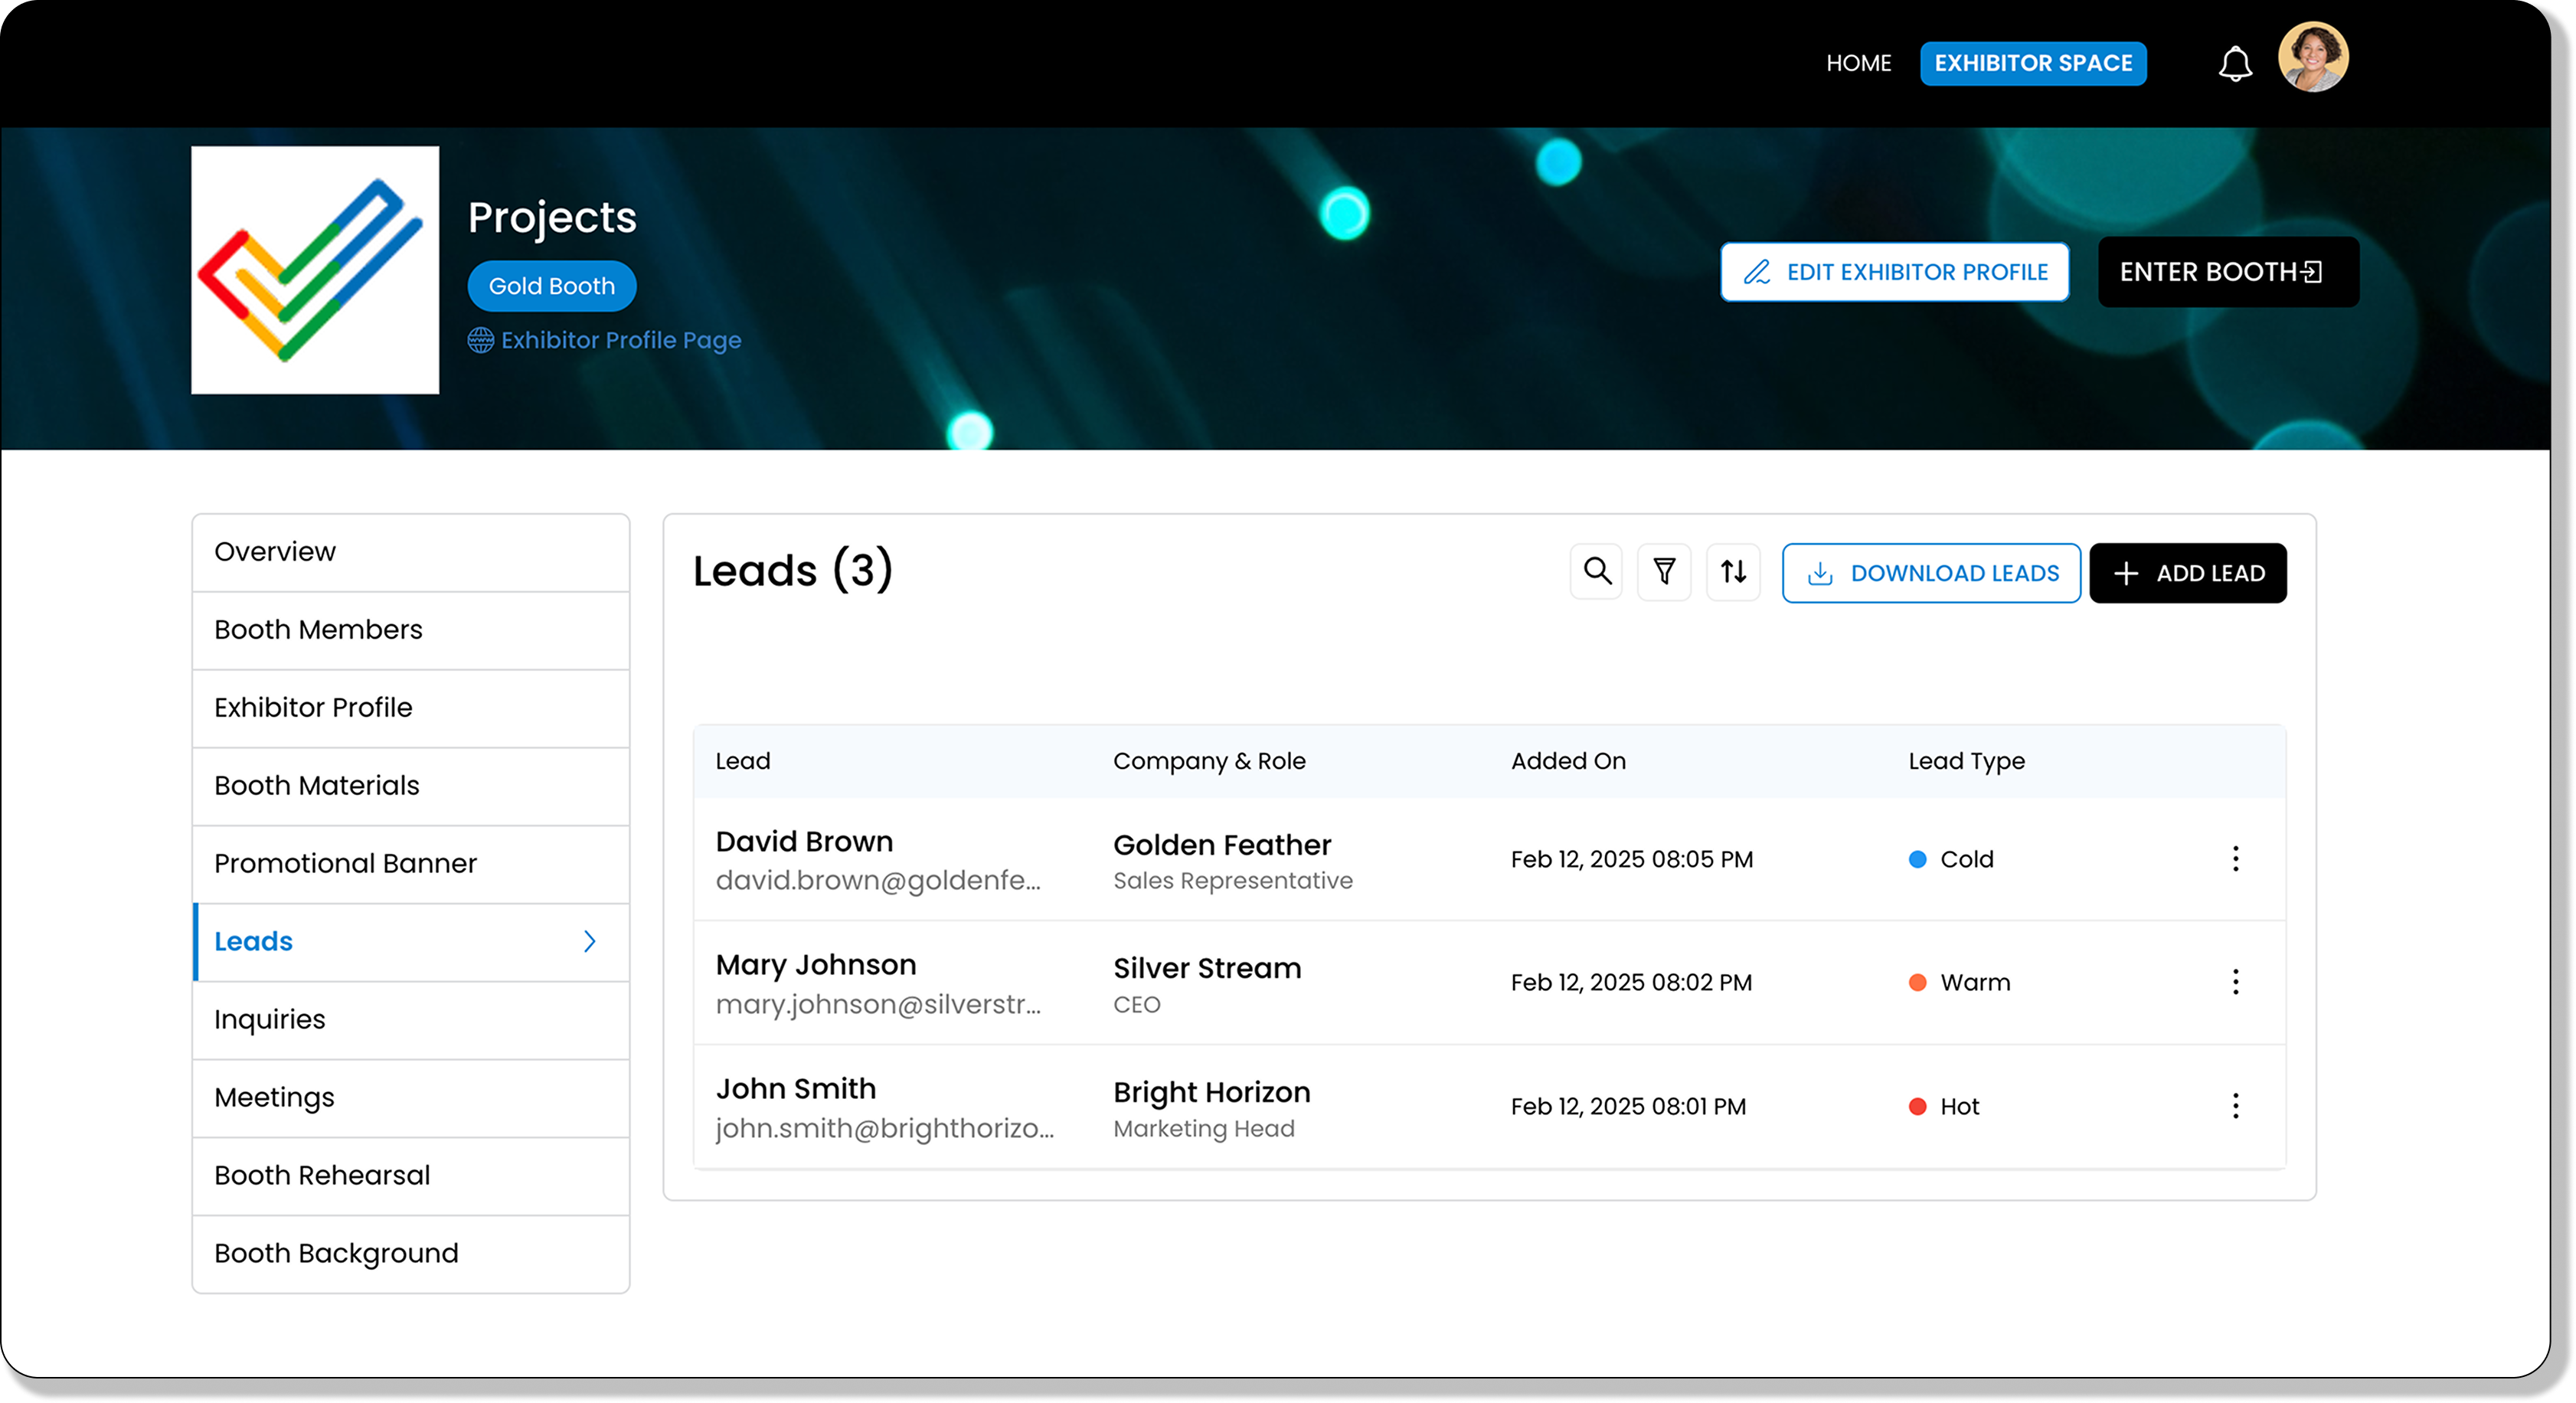Open David Brown row options menu
Viewport: 2576px width, 1403px height.
tap(2236, 859)
